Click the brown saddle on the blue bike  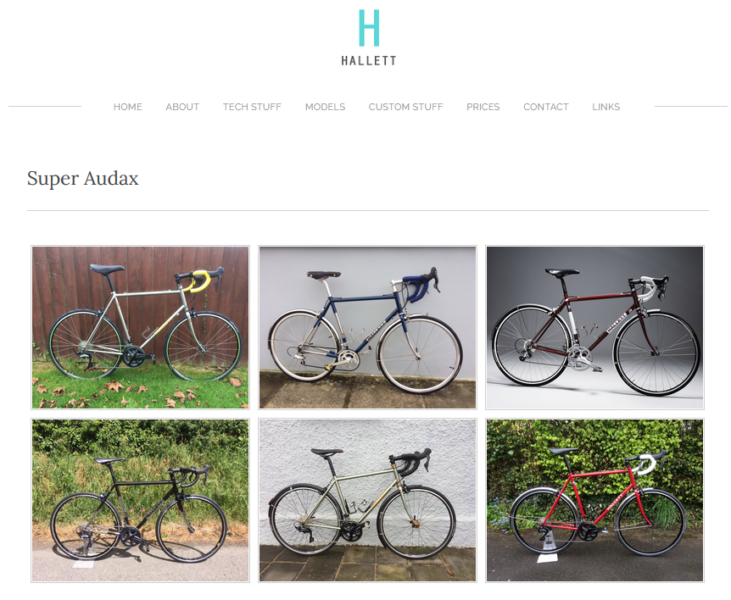[x=323, y=275]
